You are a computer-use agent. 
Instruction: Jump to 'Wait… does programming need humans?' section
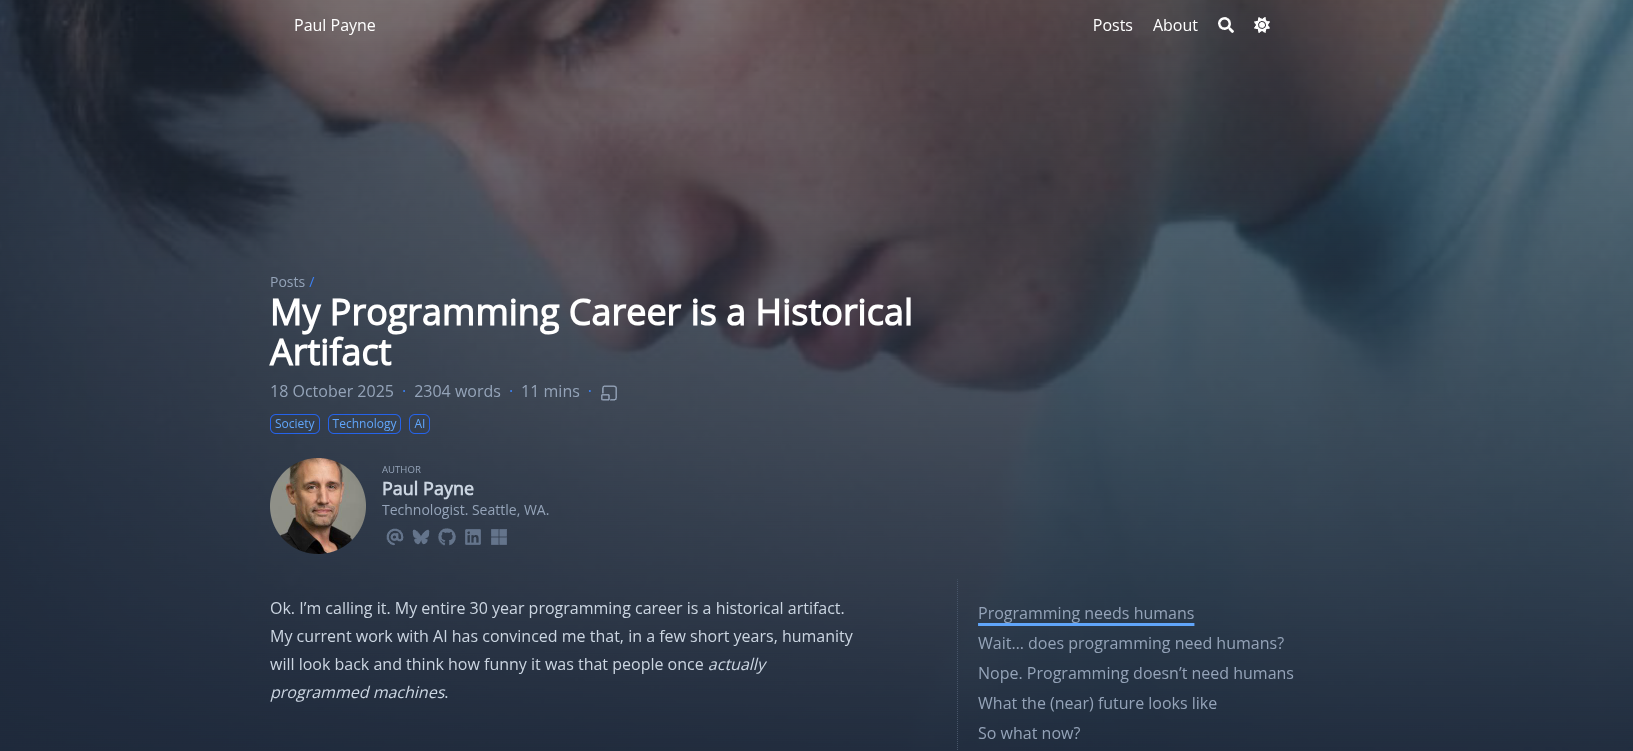(1131, 643)
